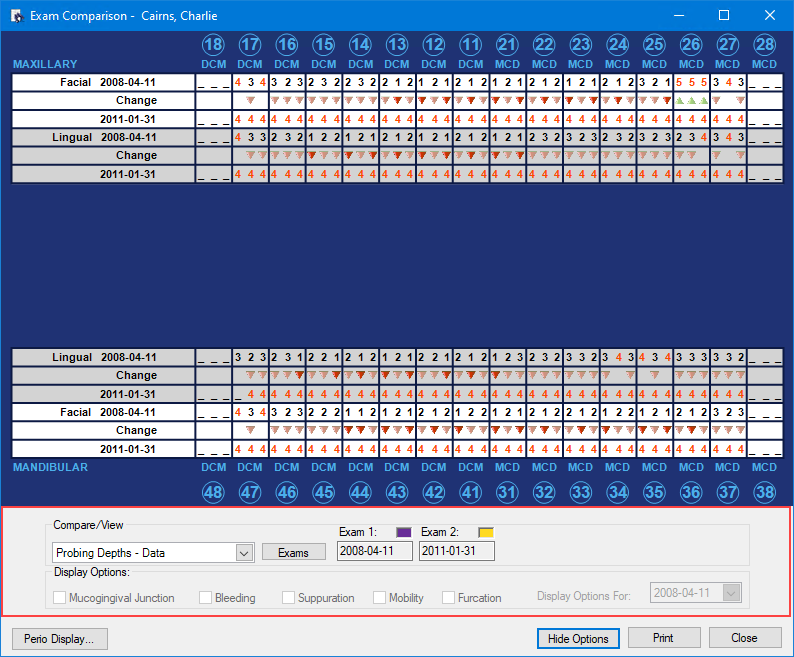Click tooth 11 icon in maxillary header
794x657 pixels.
pos(470,44)
